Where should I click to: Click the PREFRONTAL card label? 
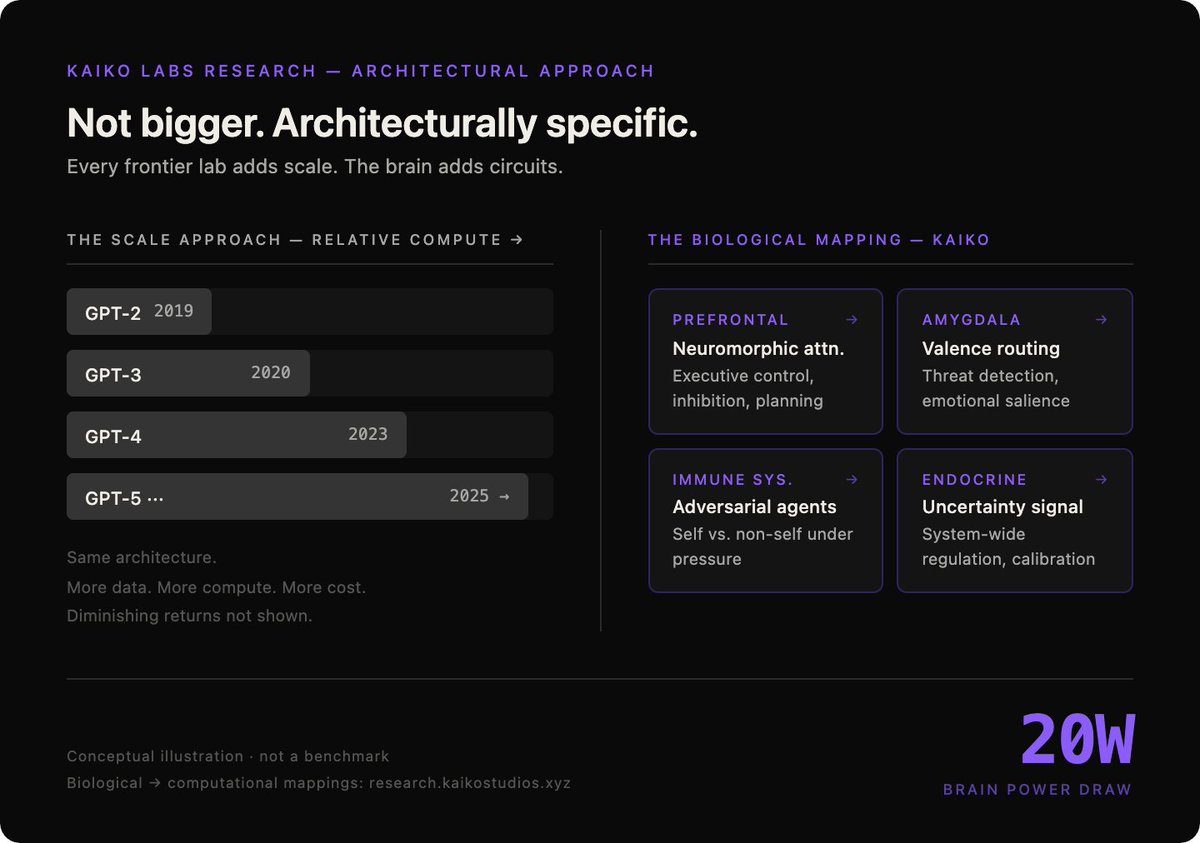(730, 320)
